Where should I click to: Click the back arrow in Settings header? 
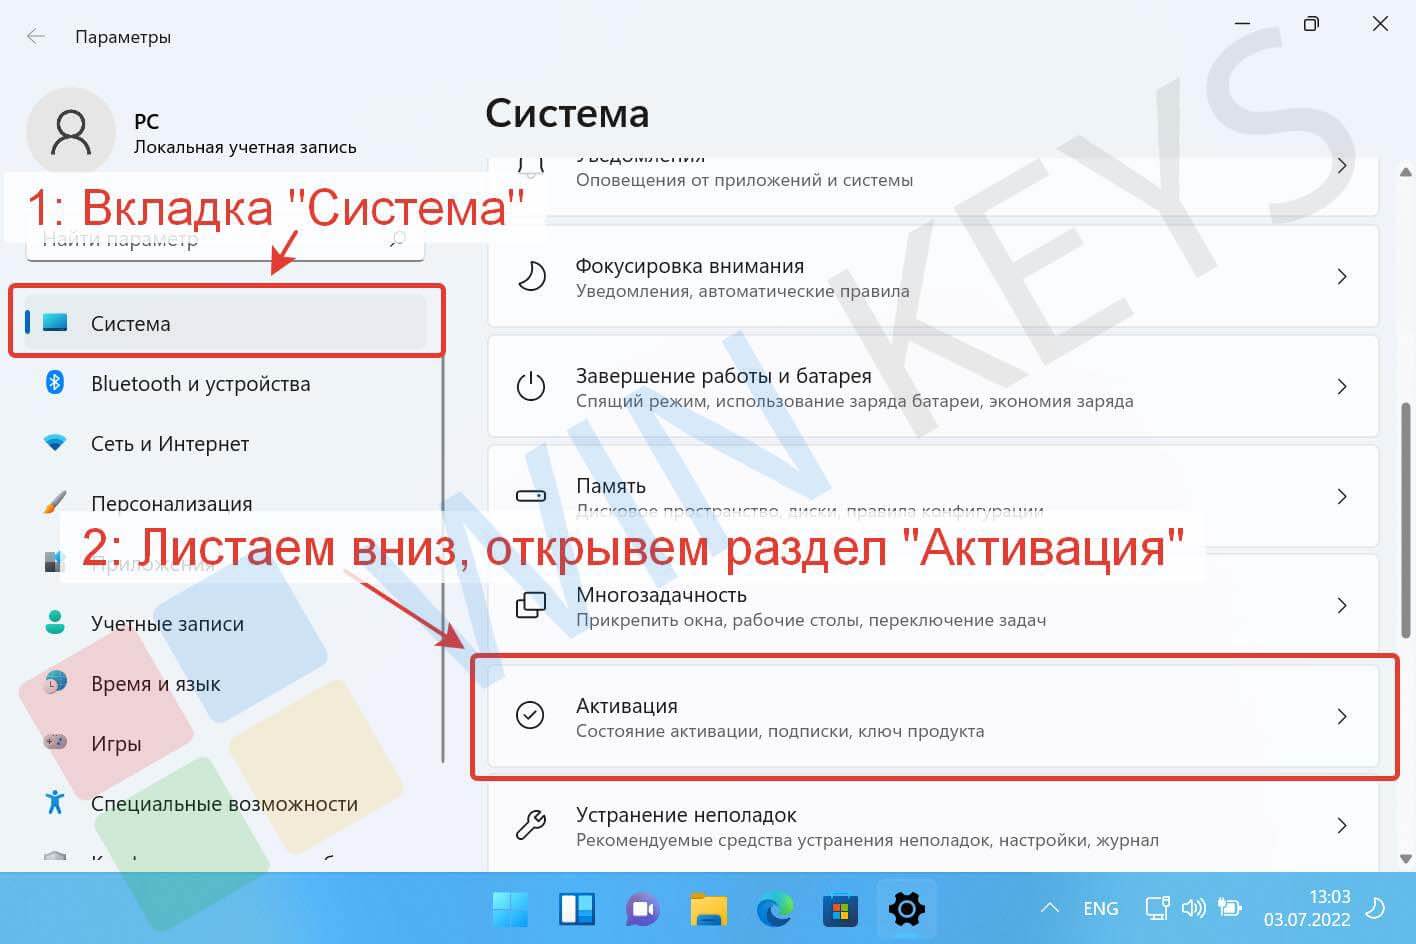coord(36,37)
